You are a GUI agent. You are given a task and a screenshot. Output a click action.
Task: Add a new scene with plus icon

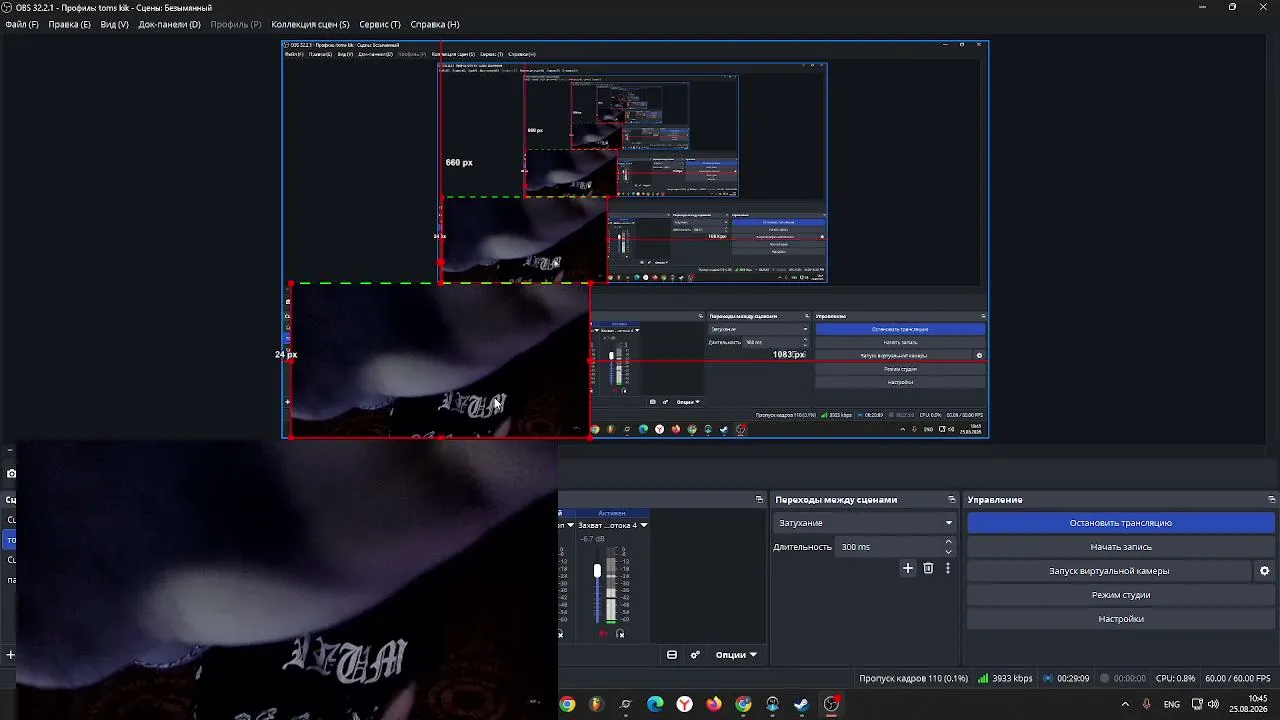10,655
